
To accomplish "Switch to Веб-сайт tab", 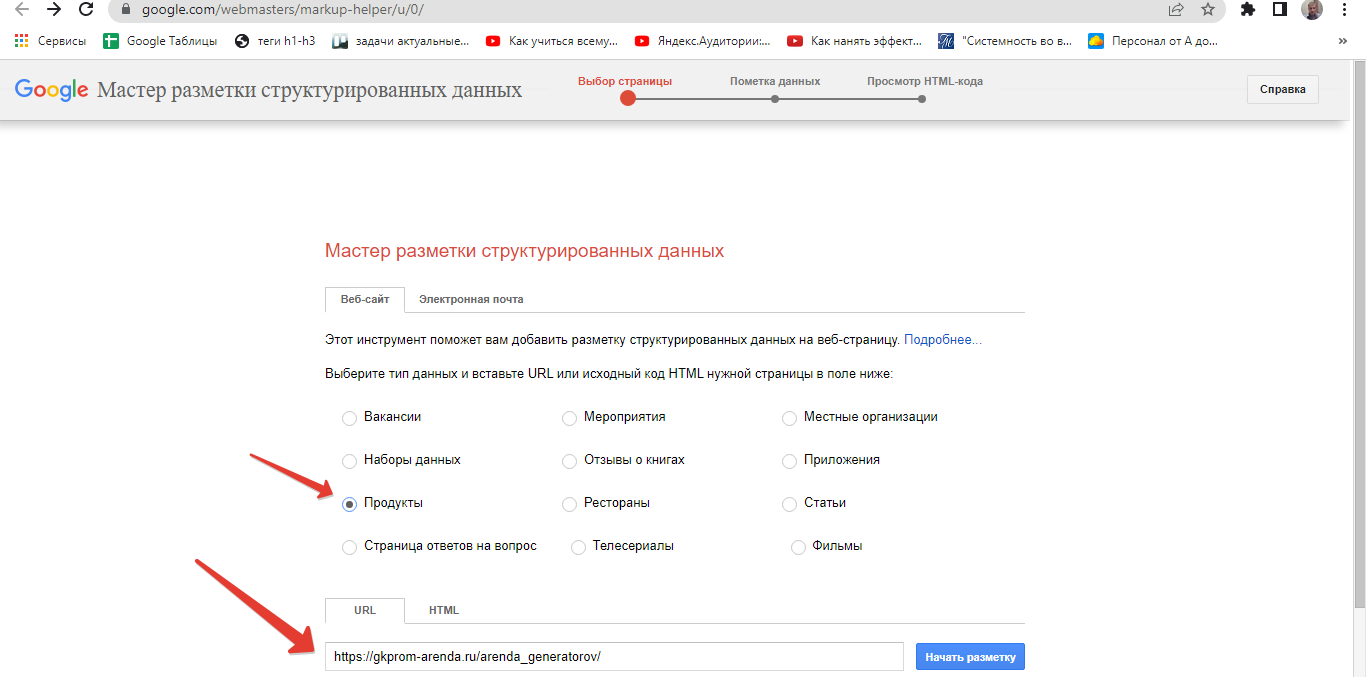I will click(365, 299).
